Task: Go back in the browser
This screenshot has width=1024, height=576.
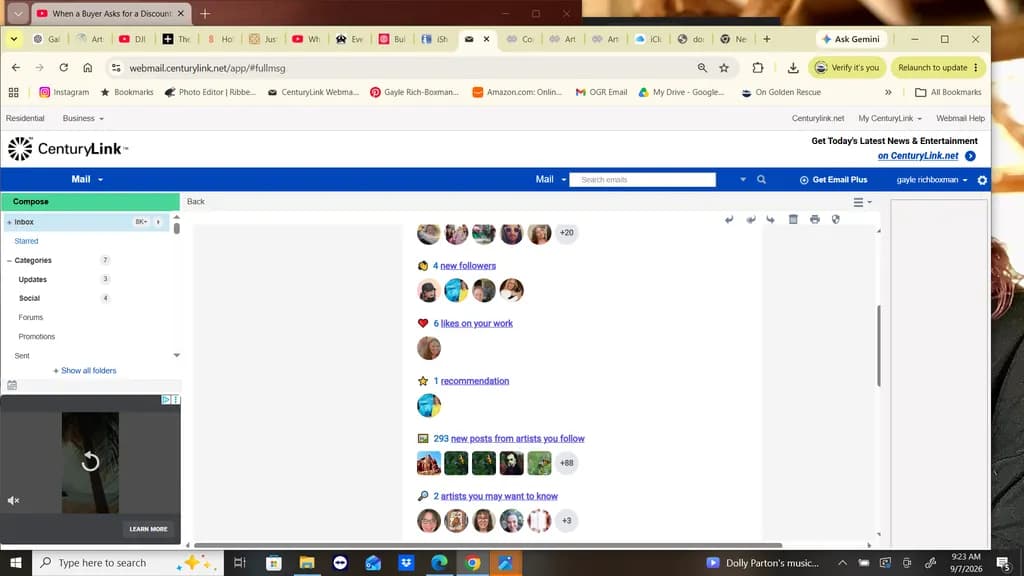Action: pos(16,68)
